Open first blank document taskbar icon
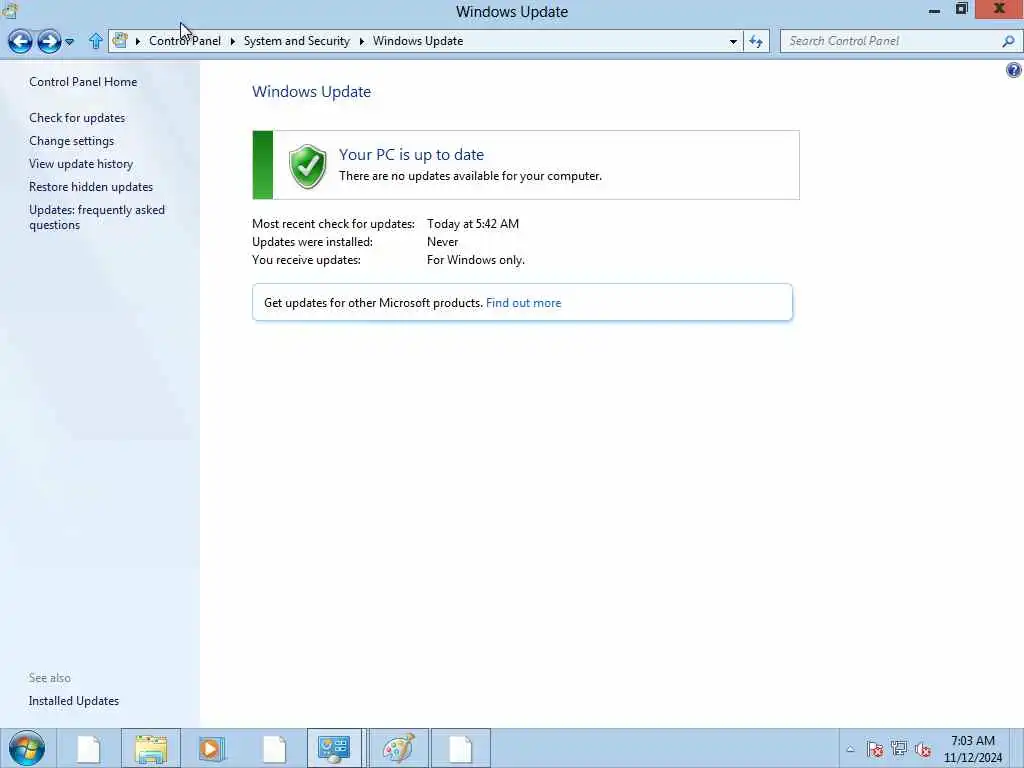This screenshot has width=1024, height=768. (89, 748)
